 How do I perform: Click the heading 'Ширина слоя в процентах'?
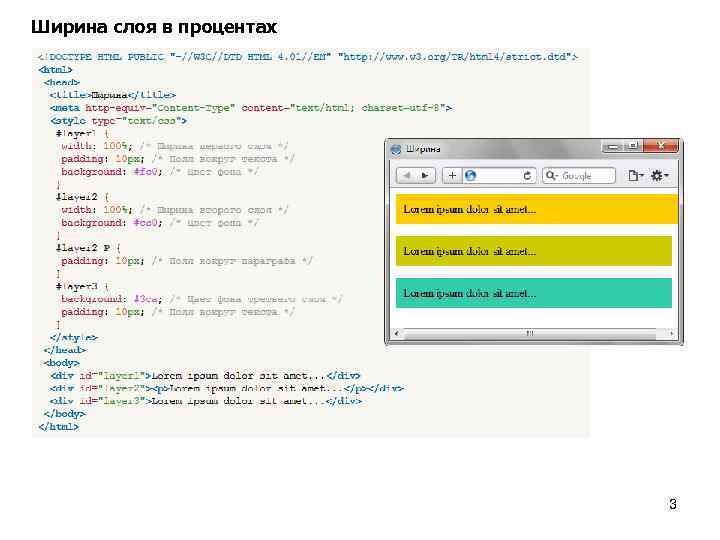pyautogui.click(x=154, y=27)
